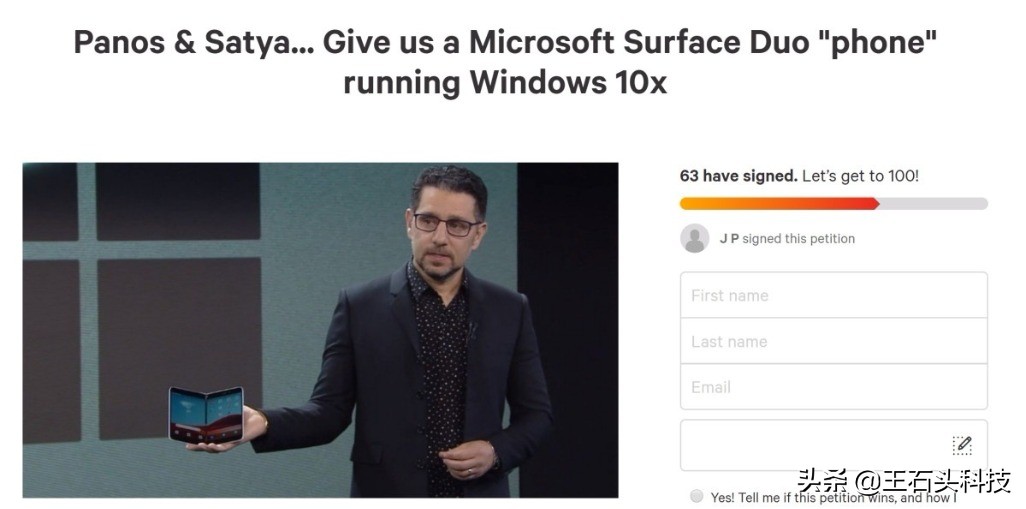Focus the Last name field
Viewport: 1026px width, 509px height.
coord(834,341)
